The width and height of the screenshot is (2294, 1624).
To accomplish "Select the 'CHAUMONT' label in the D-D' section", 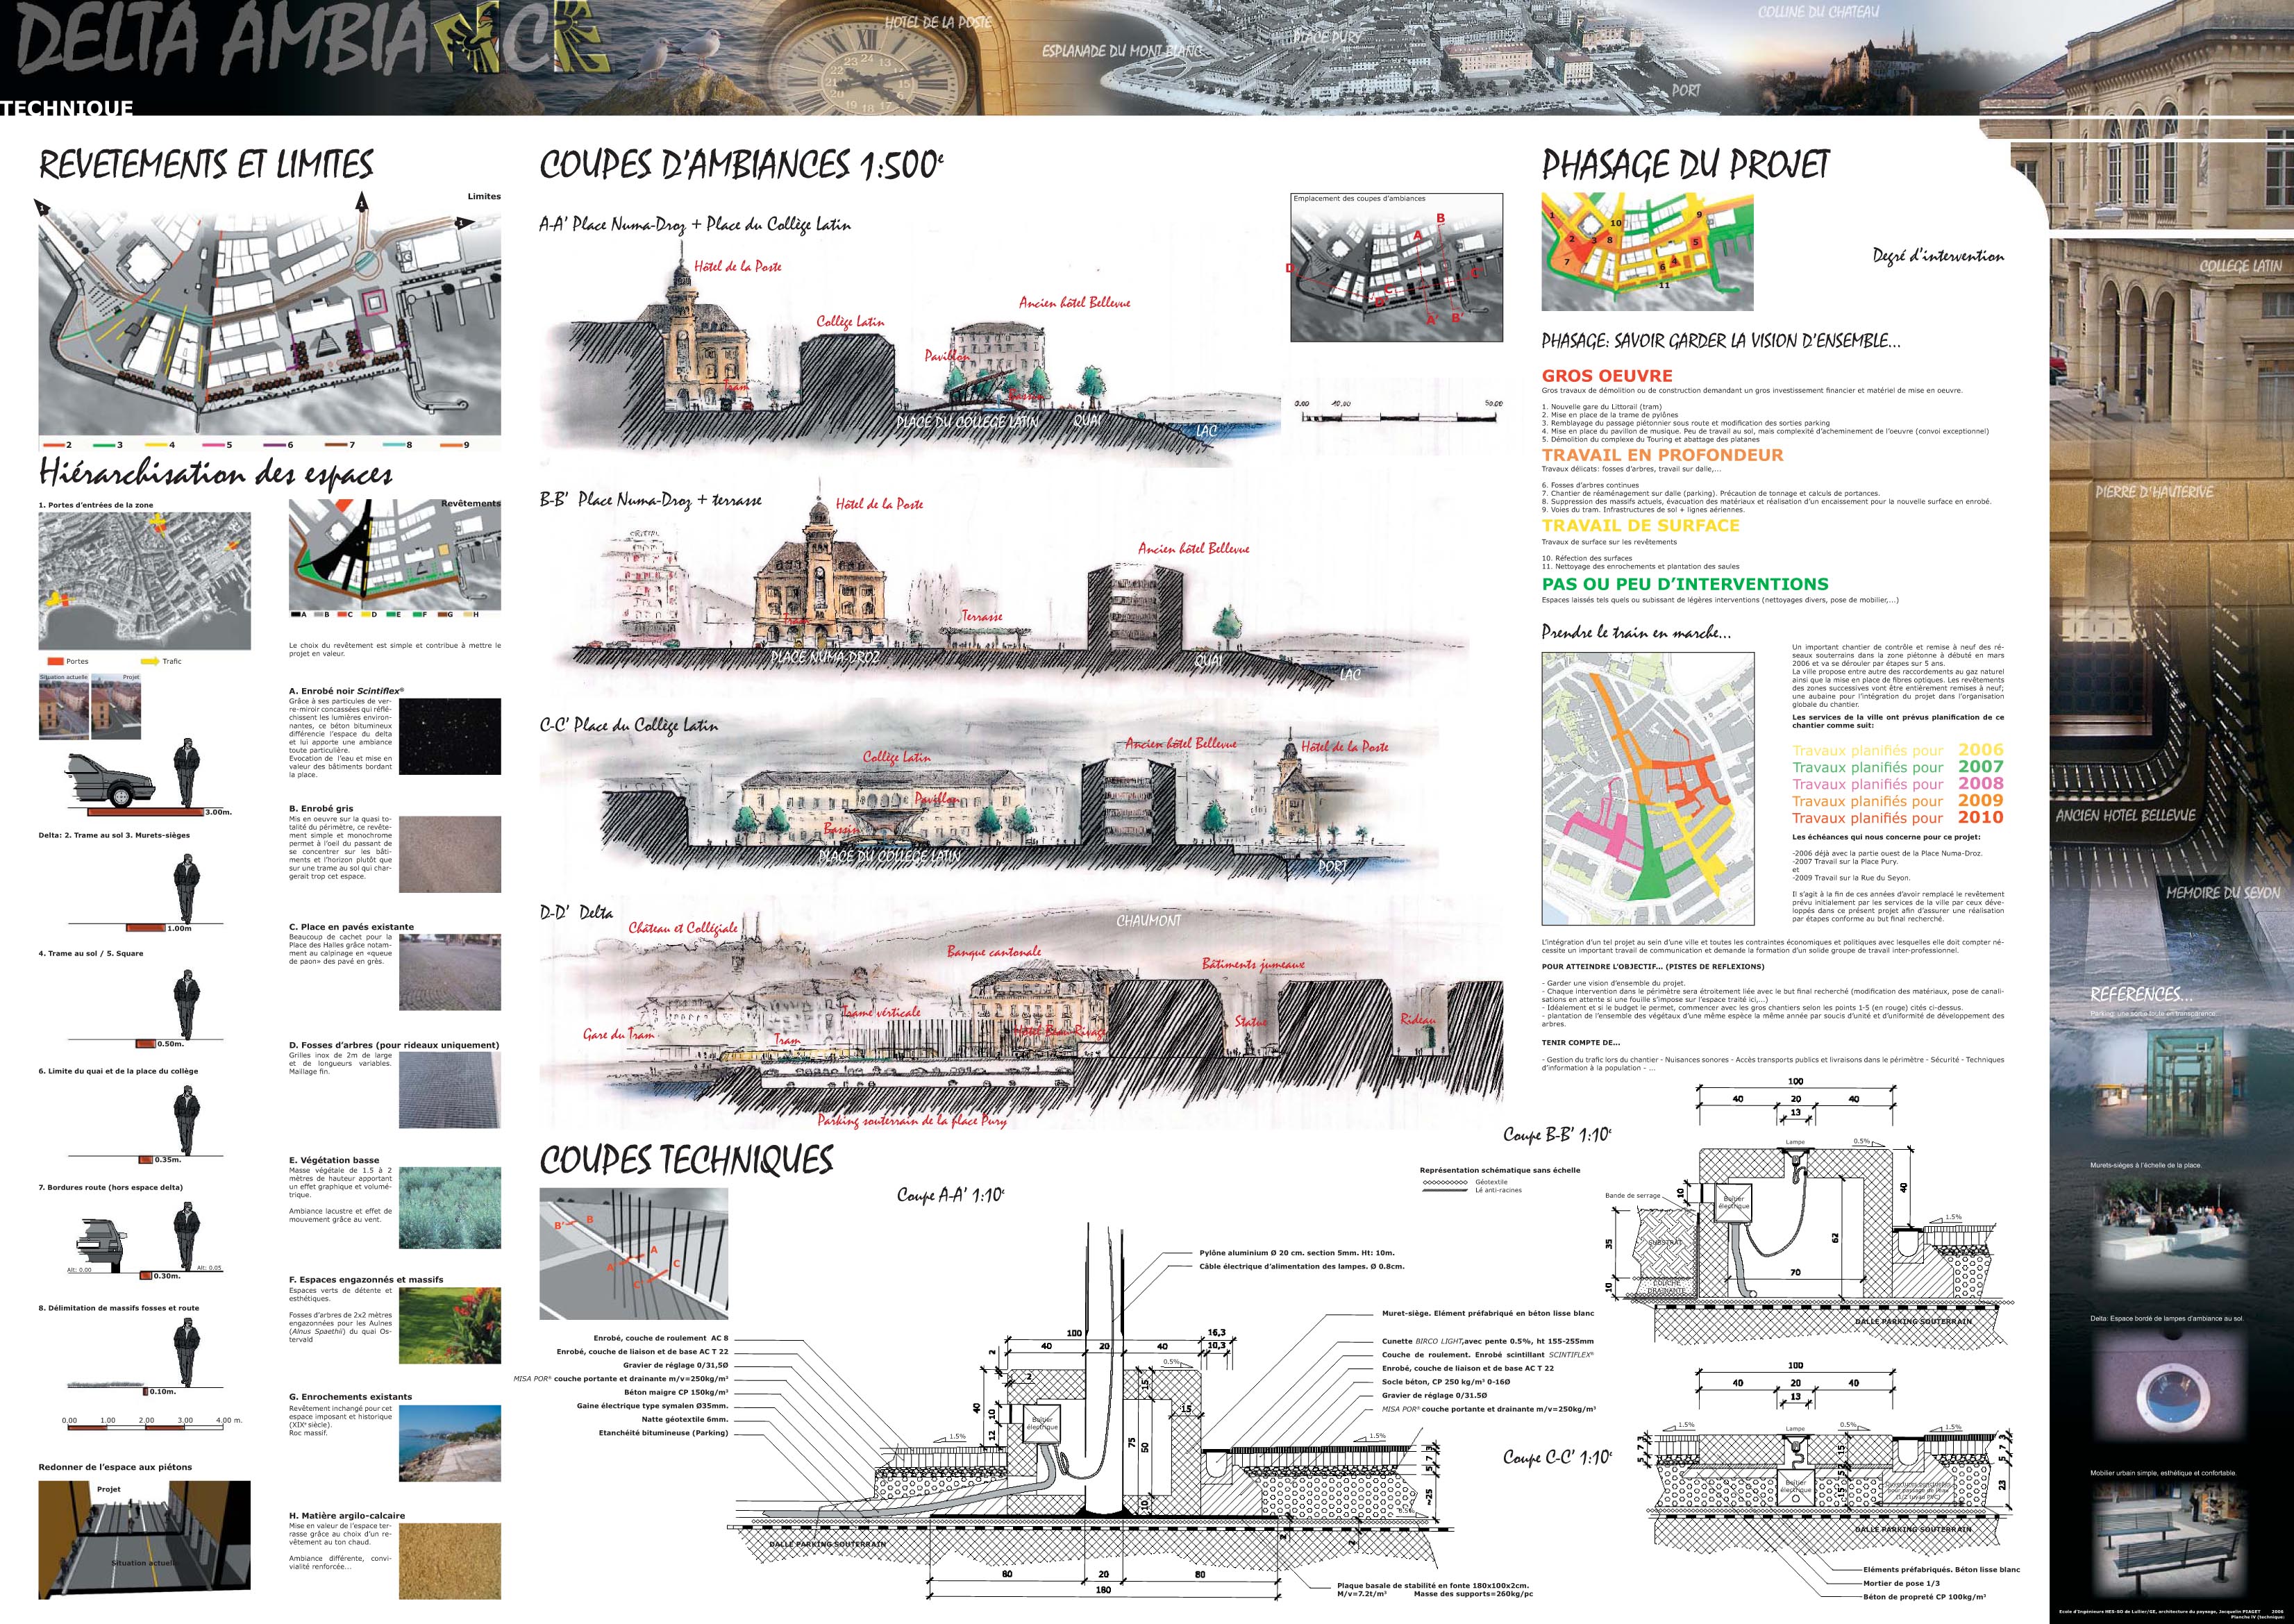I will coord(1148,920).
